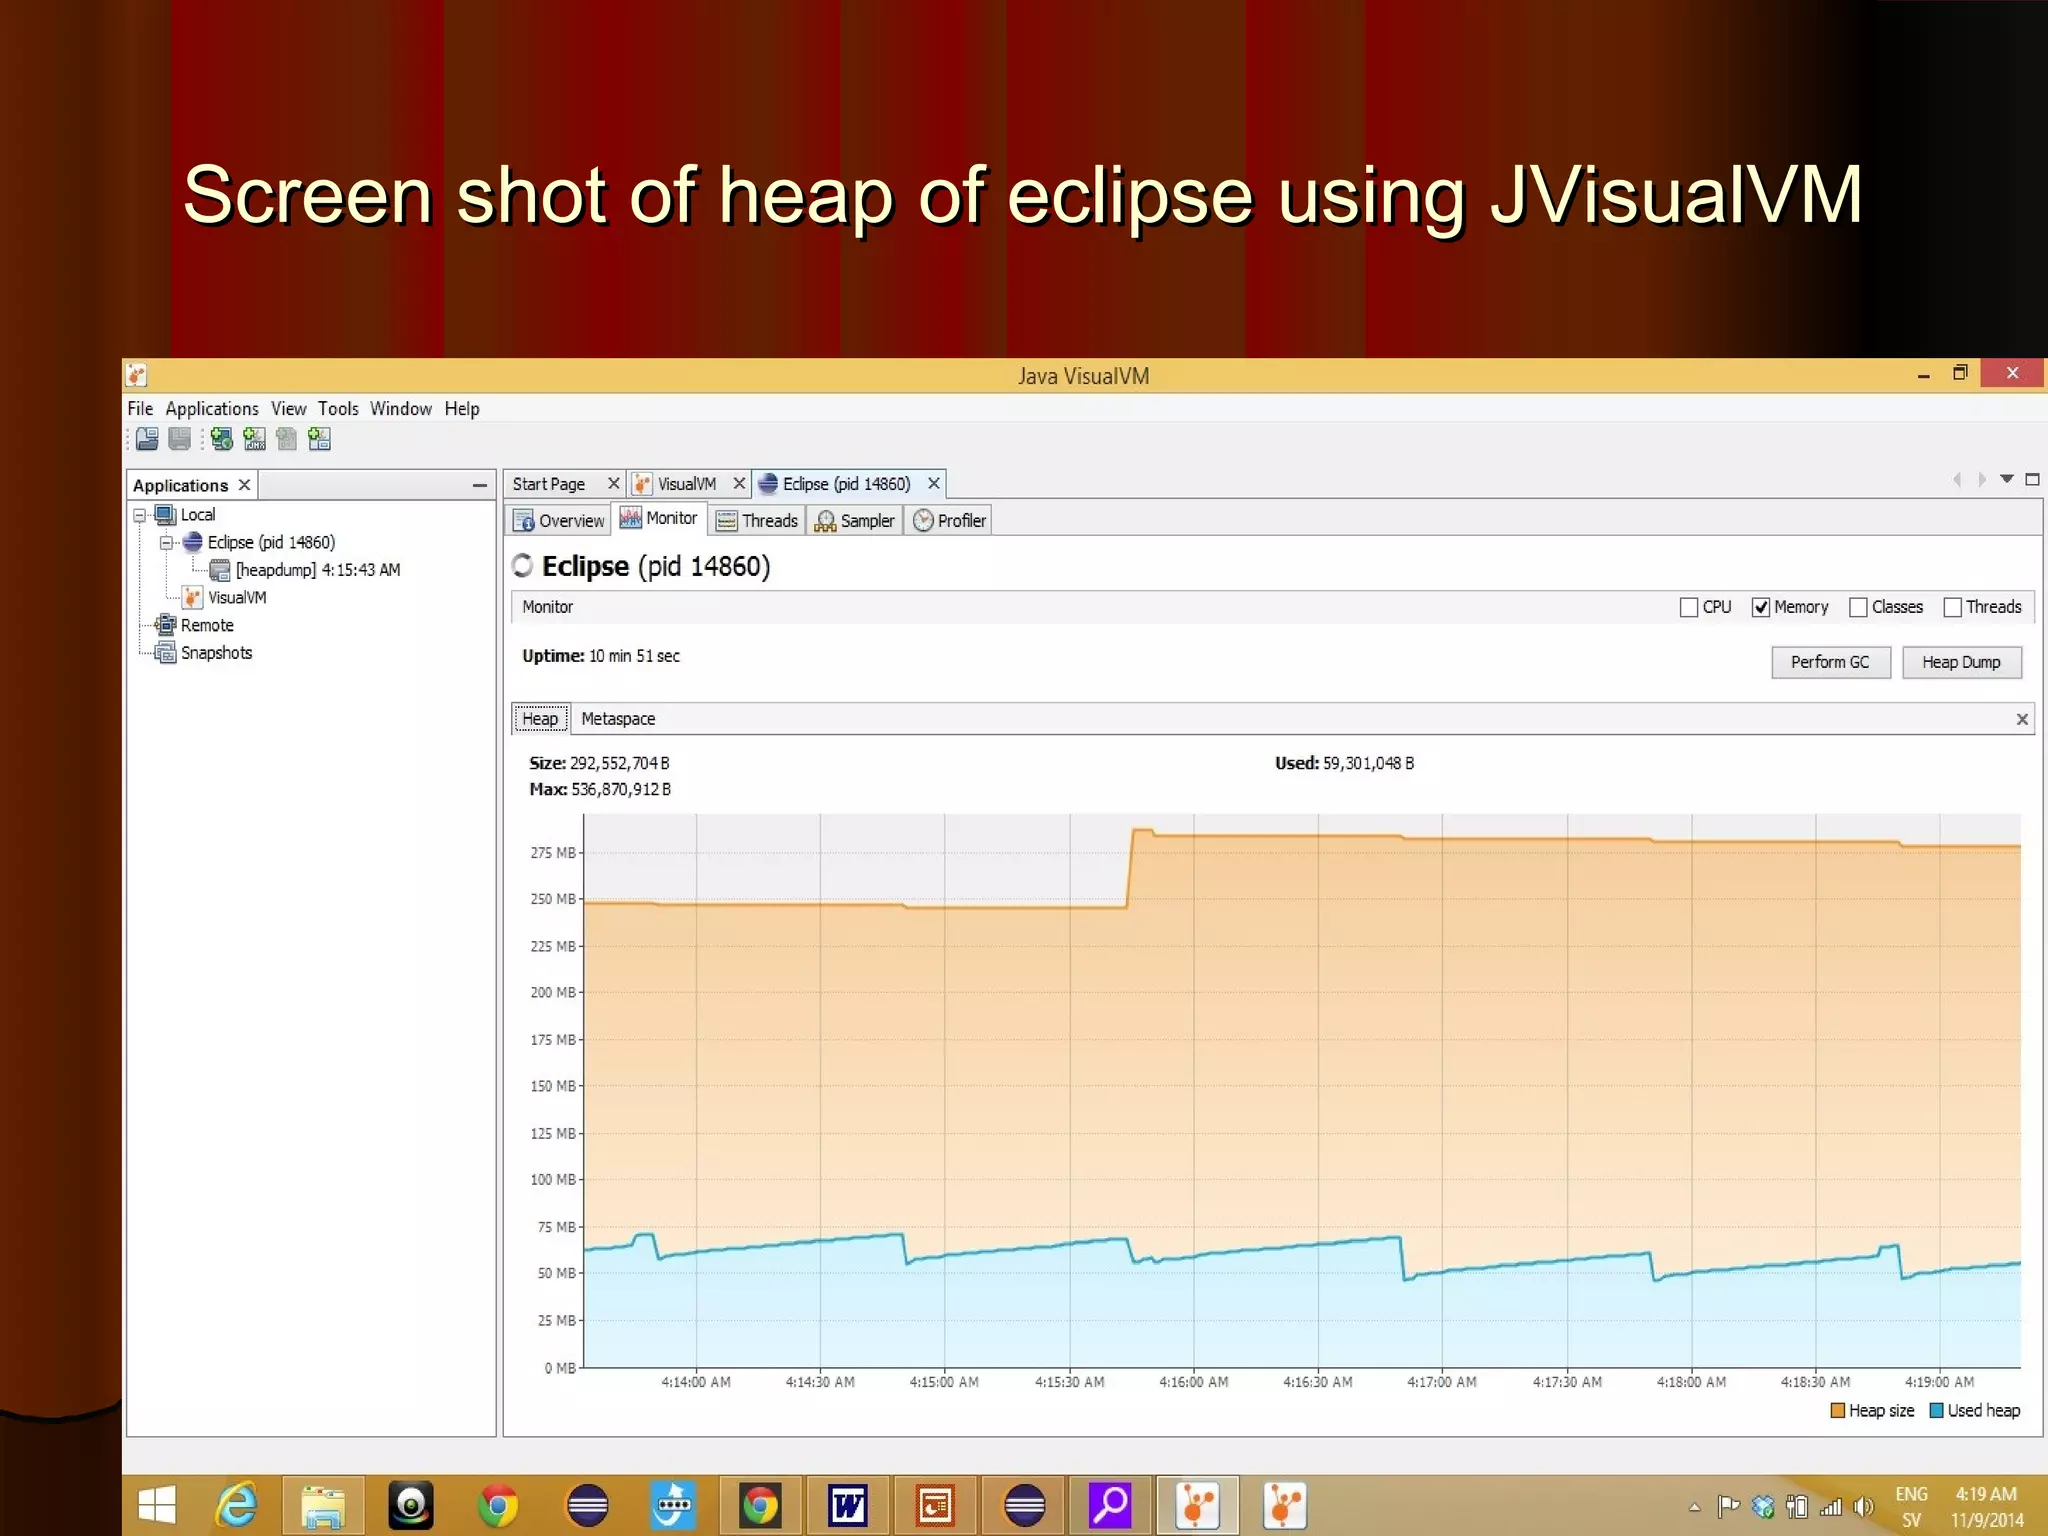Maximize the editor window area
The width and height of the screenshot is (2048, 1536).
point(2032,480)
